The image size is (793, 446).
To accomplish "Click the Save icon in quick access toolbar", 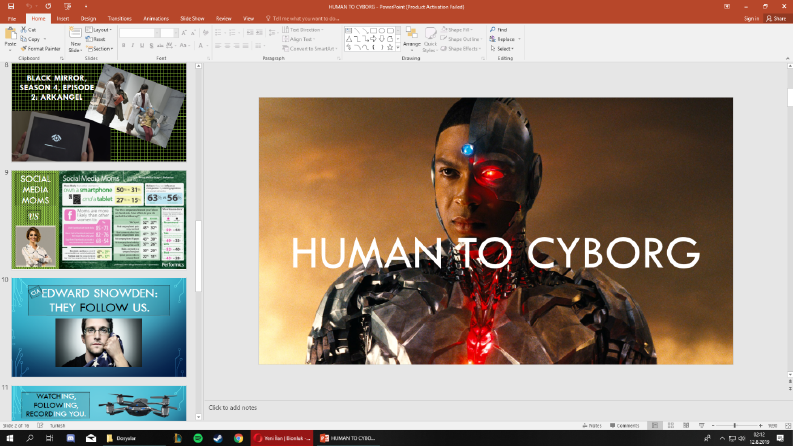I will [x=11, y=7].
